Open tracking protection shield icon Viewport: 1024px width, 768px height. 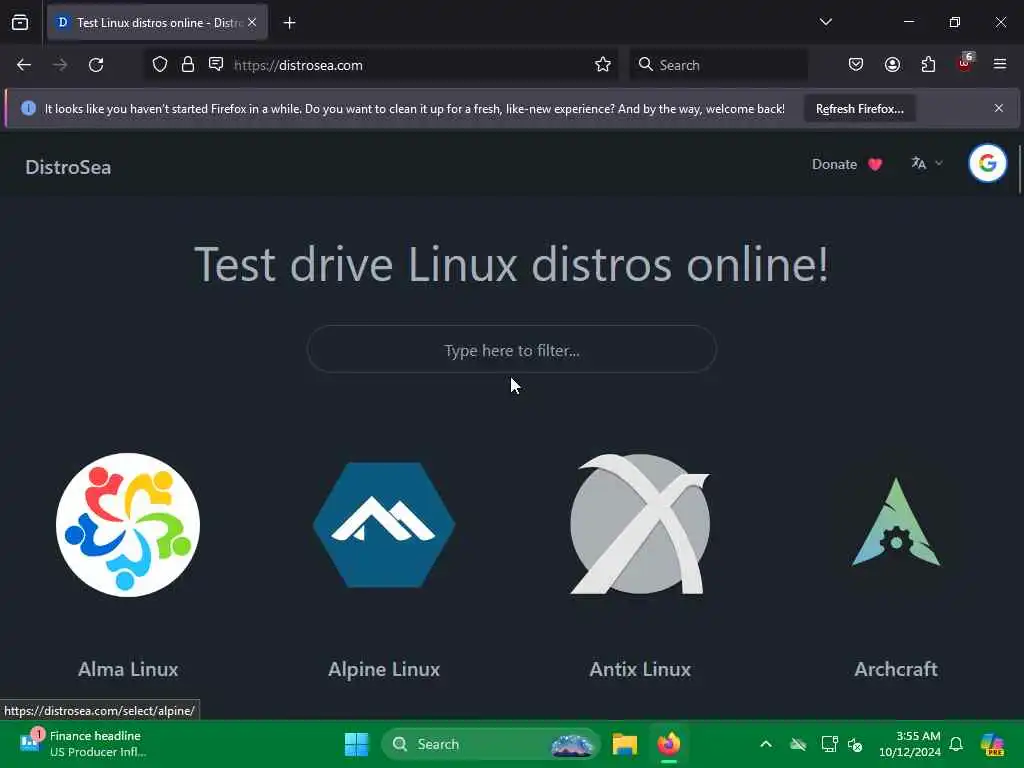(160, 65)
